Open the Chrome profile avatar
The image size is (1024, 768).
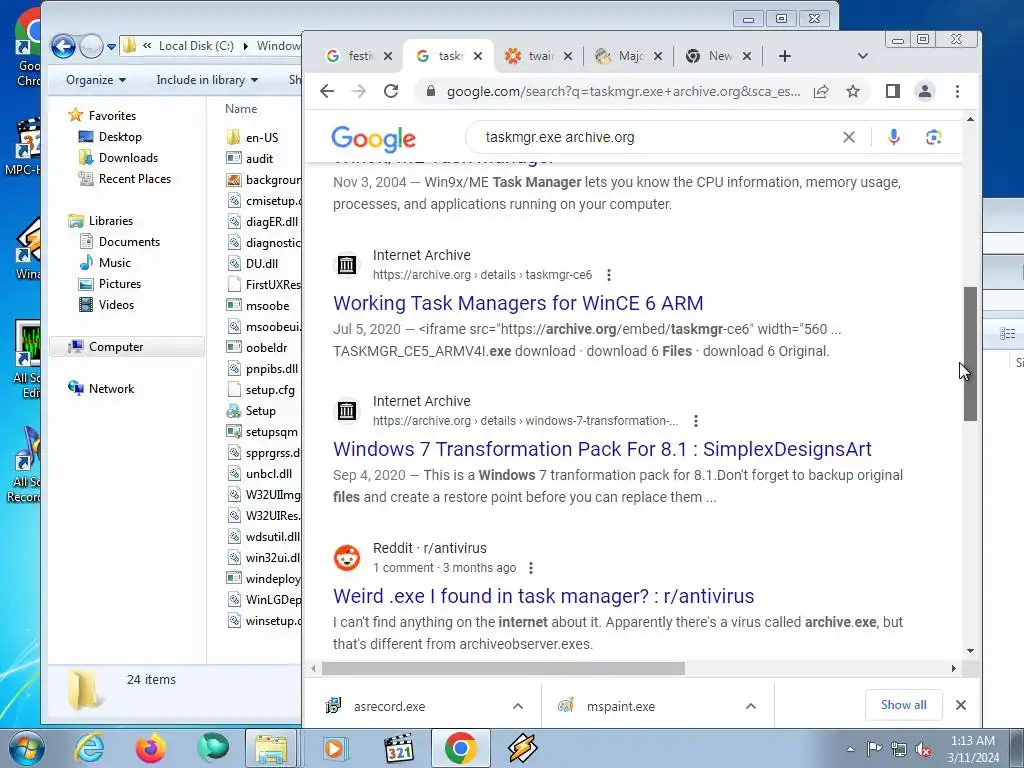925,91
